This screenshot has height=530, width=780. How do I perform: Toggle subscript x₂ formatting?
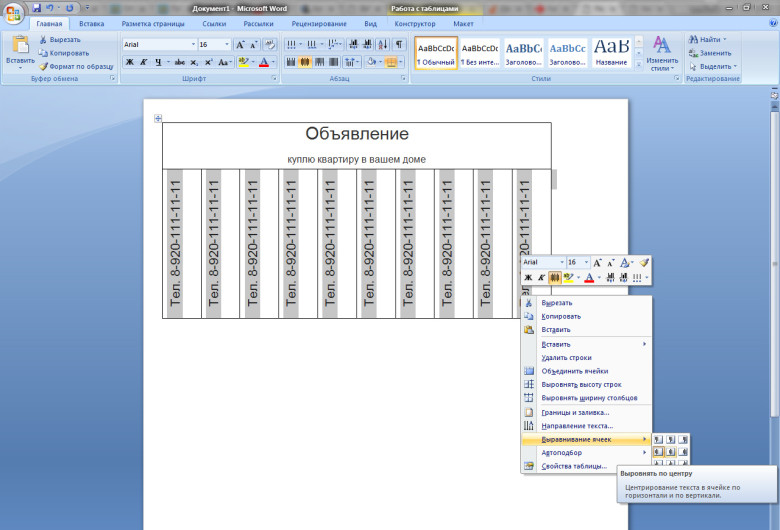click(194, 62)
